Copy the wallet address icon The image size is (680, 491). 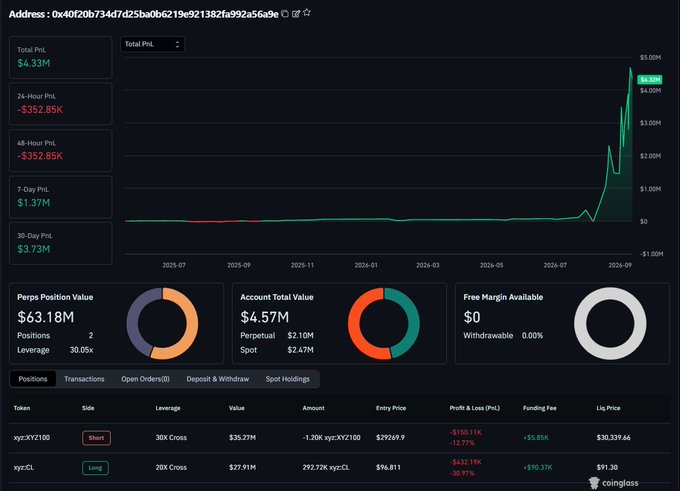tap(285, 13)
